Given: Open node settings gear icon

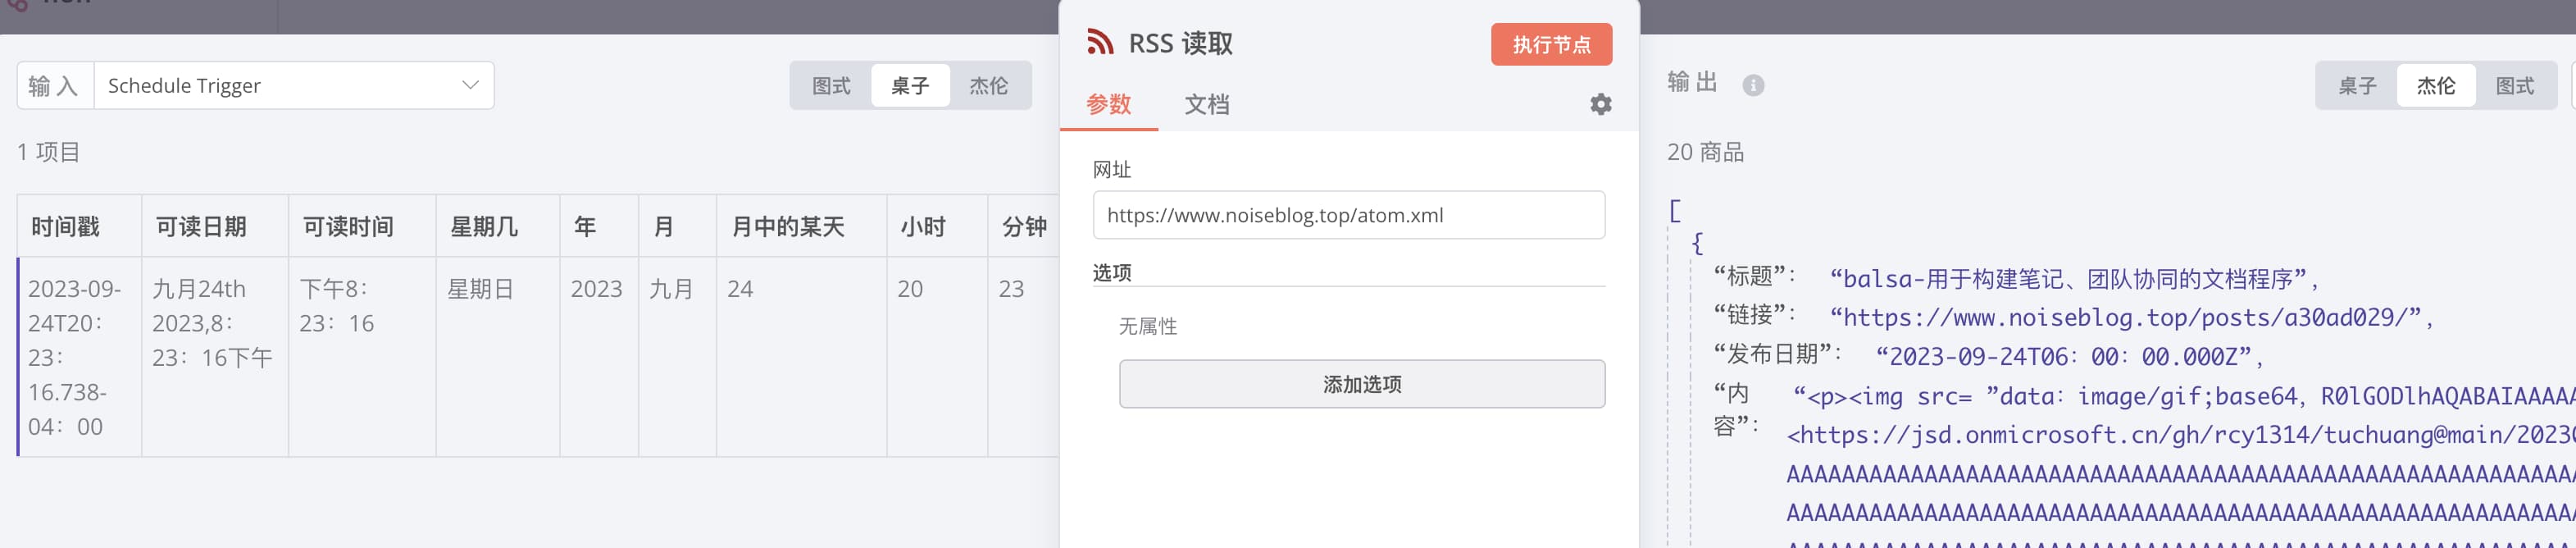Looking at the screenshot, I should click(x=1600, y=104).
